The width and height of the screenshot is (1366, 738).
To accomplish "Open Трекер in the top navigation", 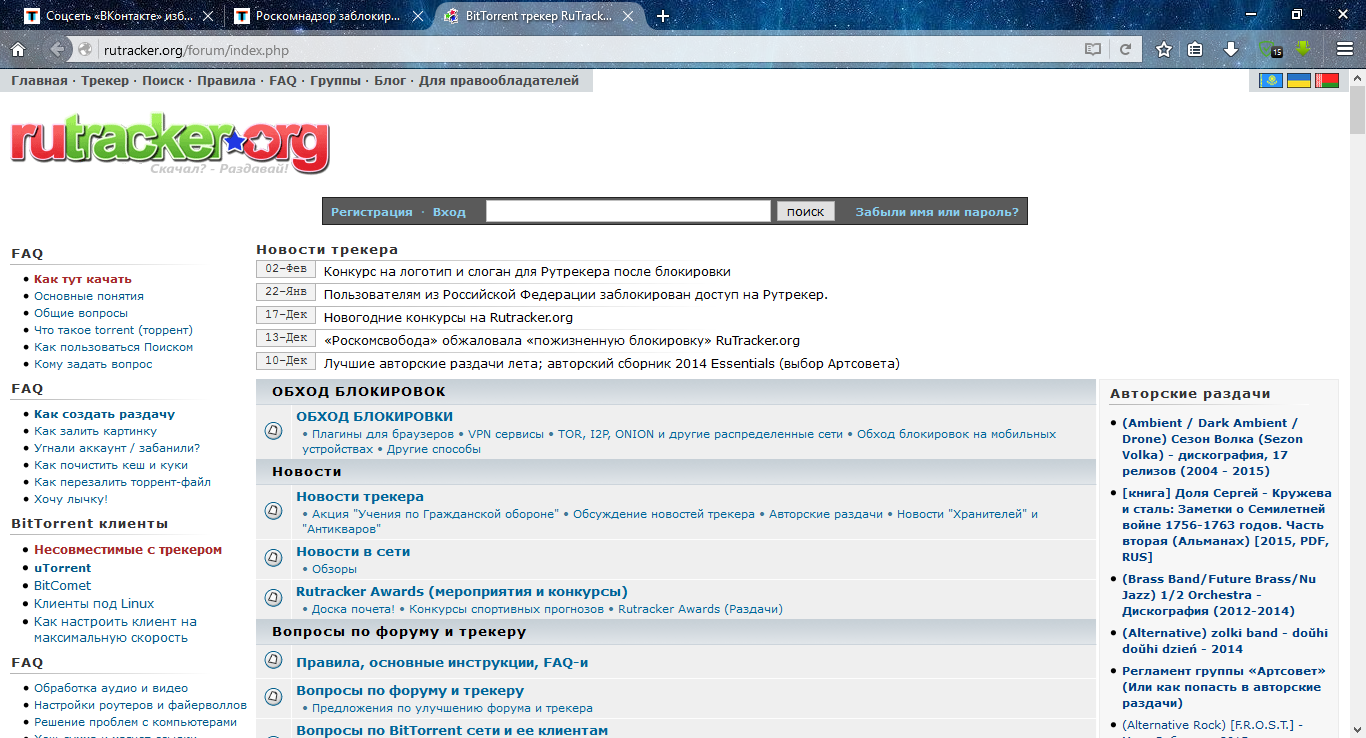I will (x=105, y=81).
